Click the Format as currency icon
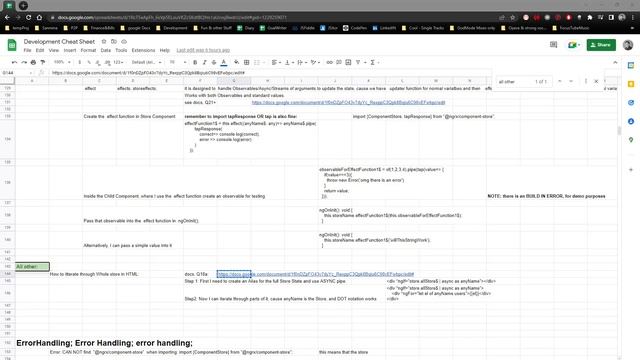Viewport: 640px width, 360px height. [x=80, y=62]
